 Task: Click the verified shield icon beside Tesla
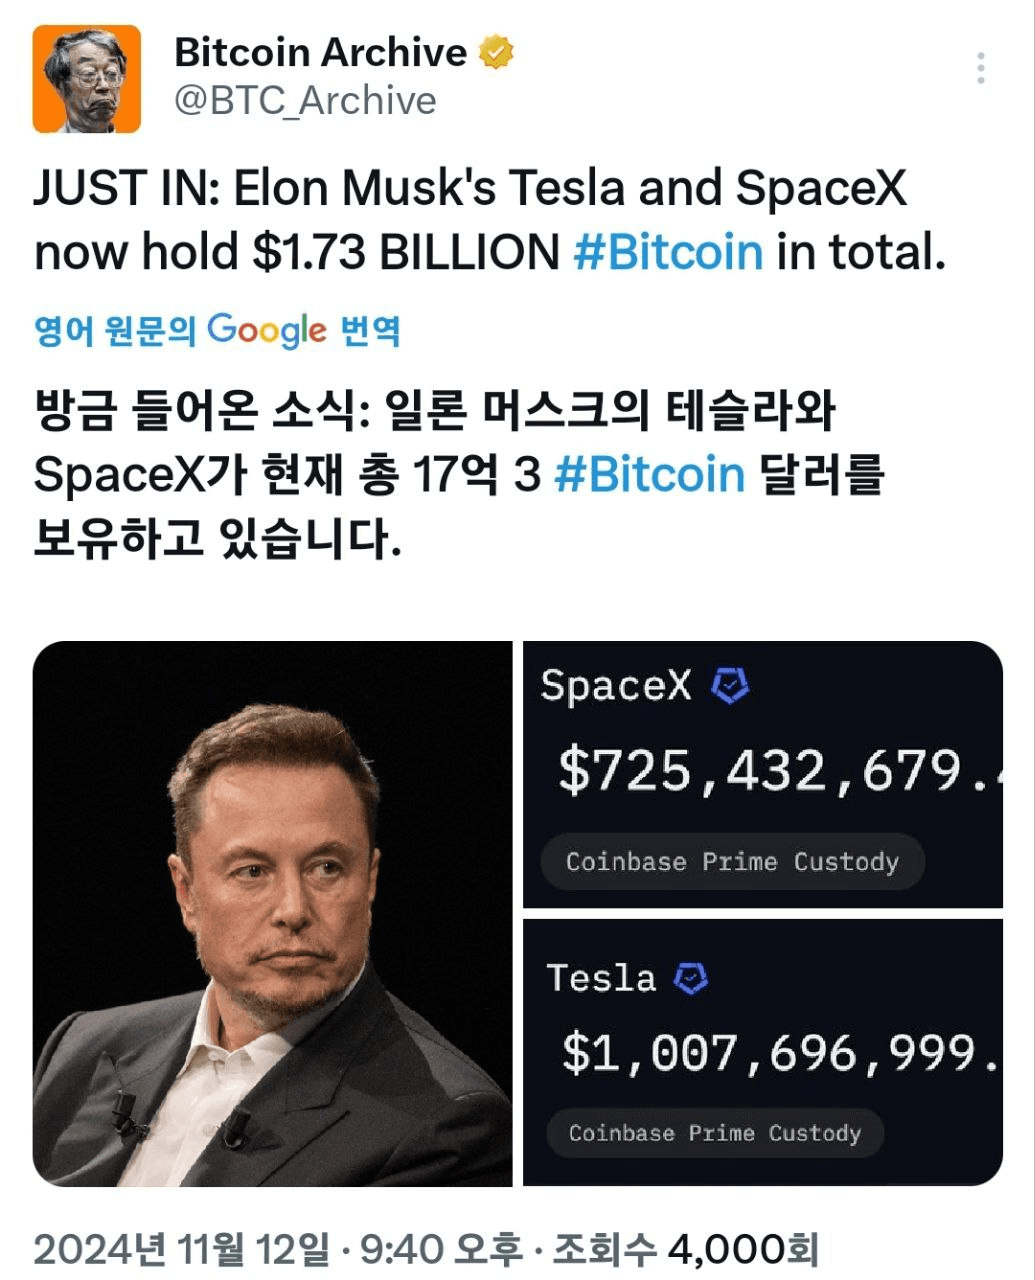pyautogui.click(x=691, y=978)
